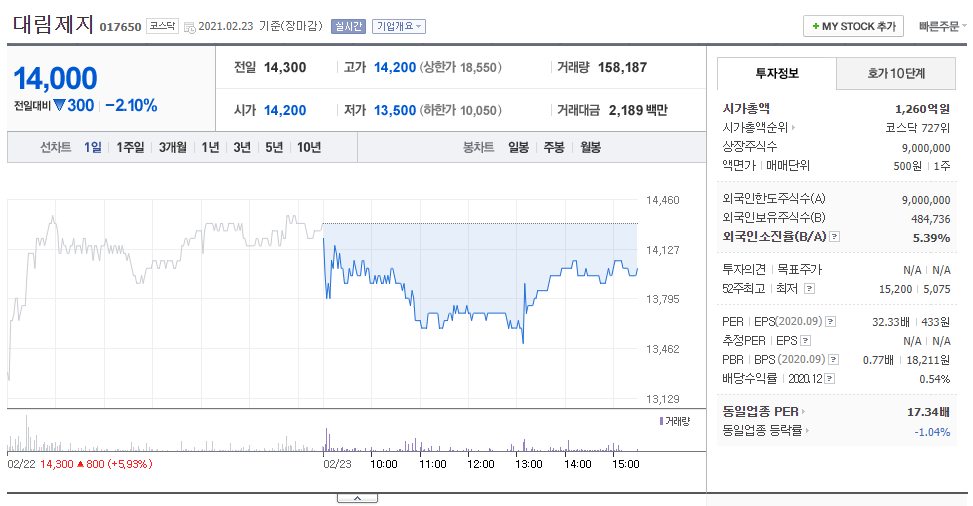Viewport: 973px width, 506px height.
Task: Click the MY STOCK 추가 button
Action: pos(853,26)
